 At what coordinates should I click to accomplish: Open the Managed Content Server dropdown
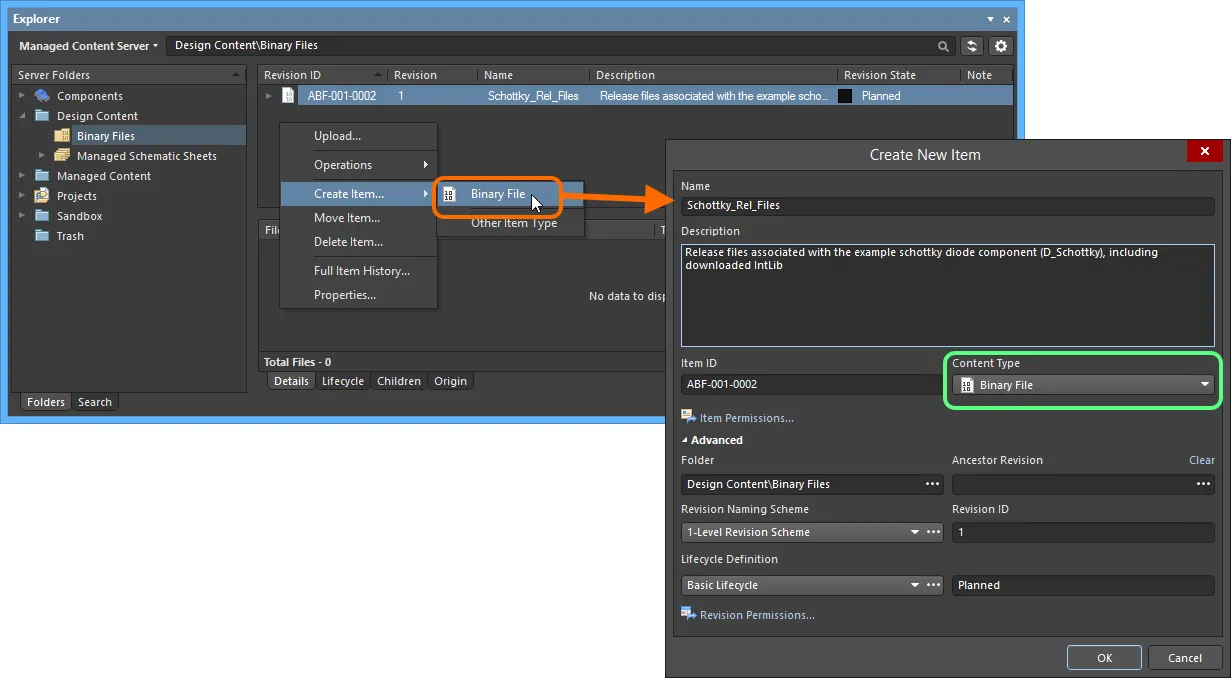coord(88,46)
